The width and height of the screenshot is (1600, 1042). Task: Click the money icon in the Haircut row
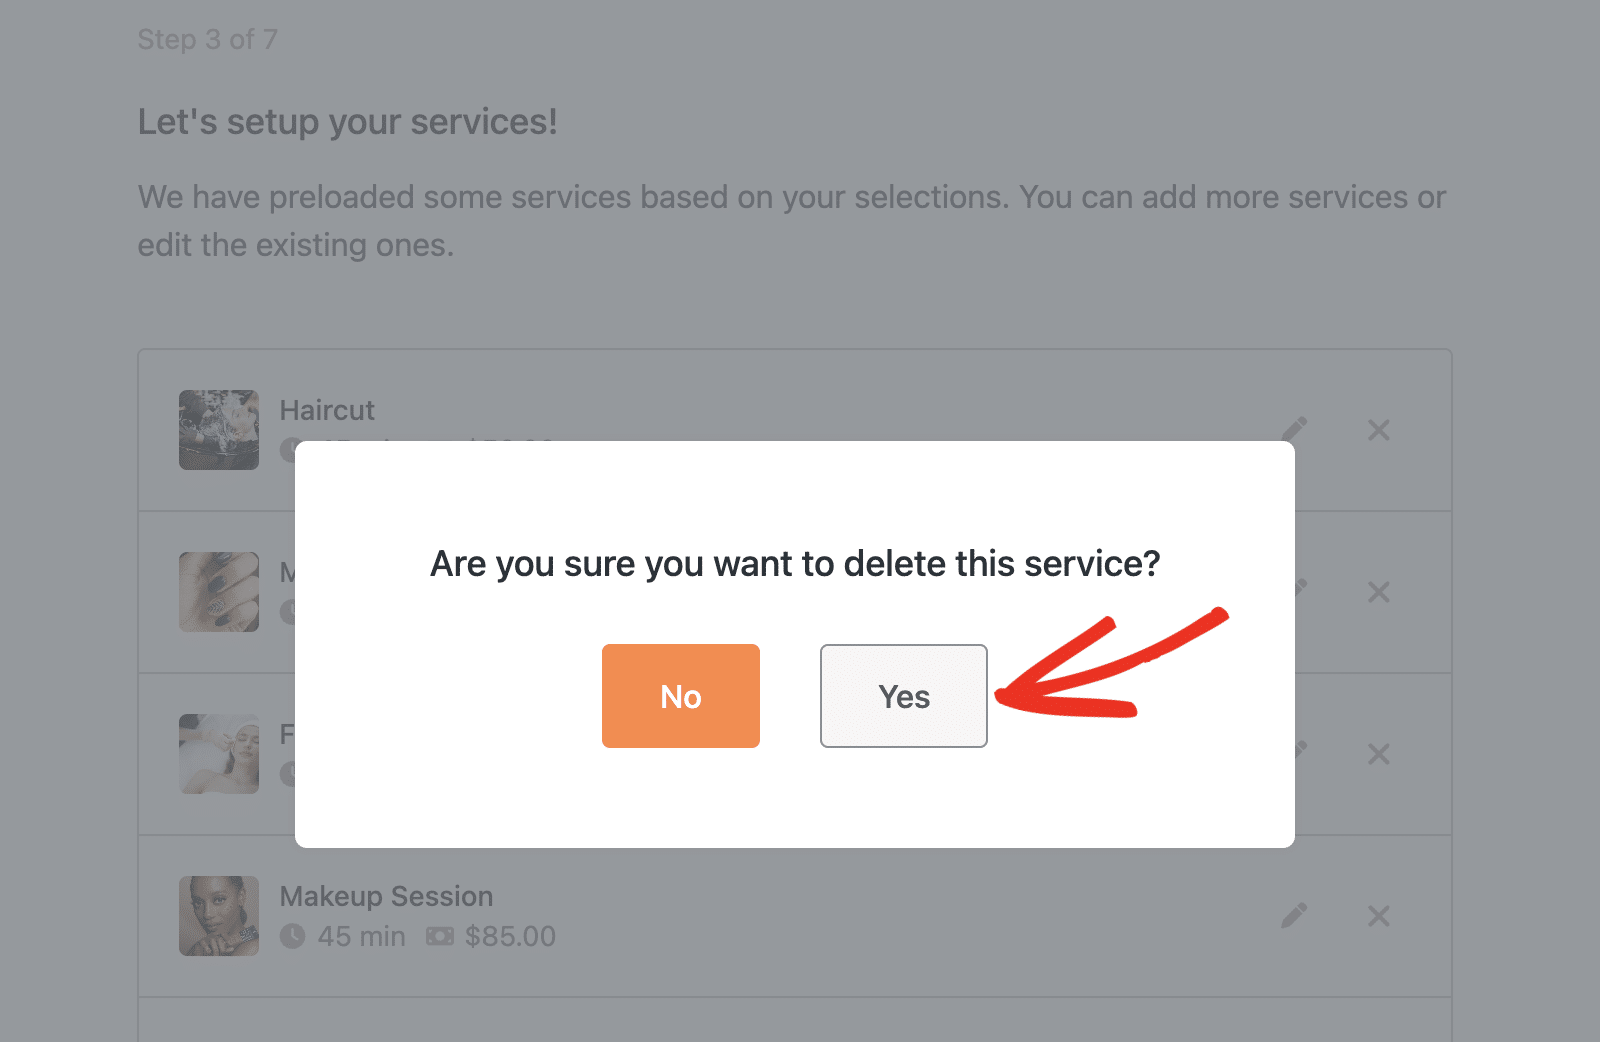click(440, 450)
